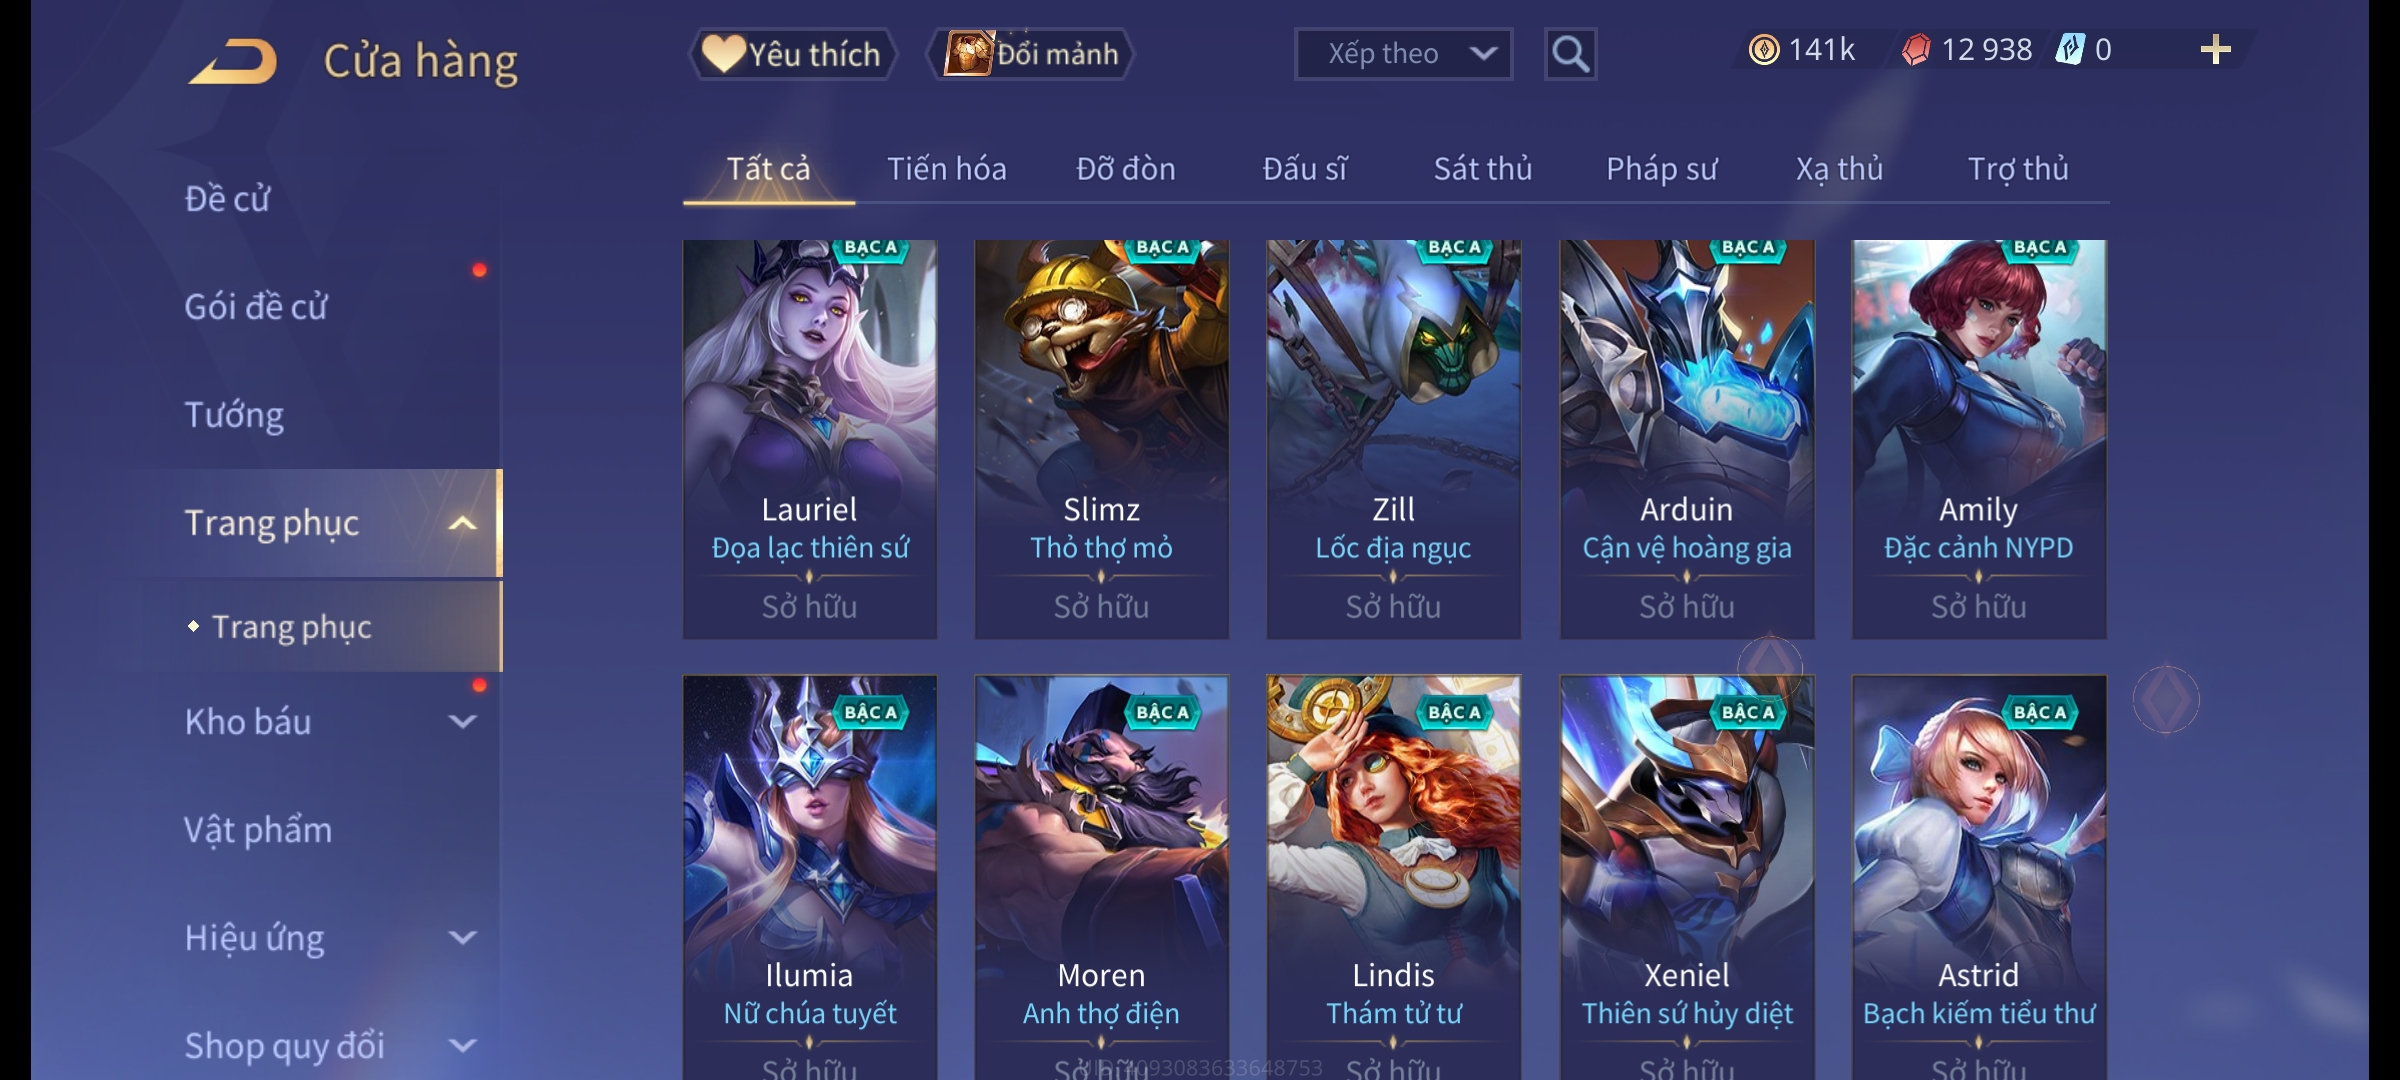
Task: Switch to the Pháp sư tab
Action: pos(1661,169)
